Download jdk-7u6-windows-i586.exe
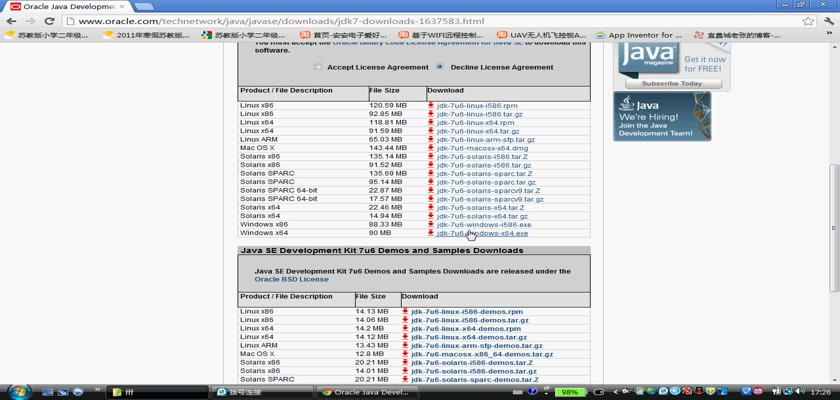The width and height of the screenshot is (840, 400). click(x=484, y=225)
